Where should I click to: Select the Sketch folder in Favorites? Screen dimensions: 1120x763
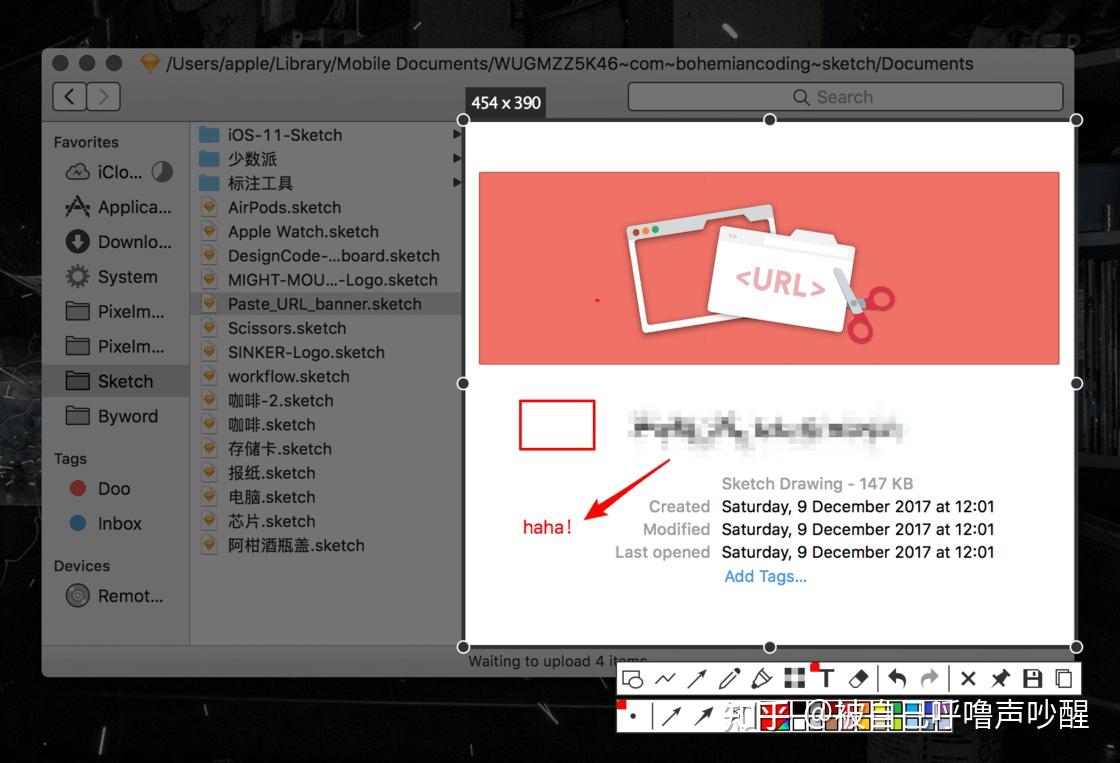[124, 381]
